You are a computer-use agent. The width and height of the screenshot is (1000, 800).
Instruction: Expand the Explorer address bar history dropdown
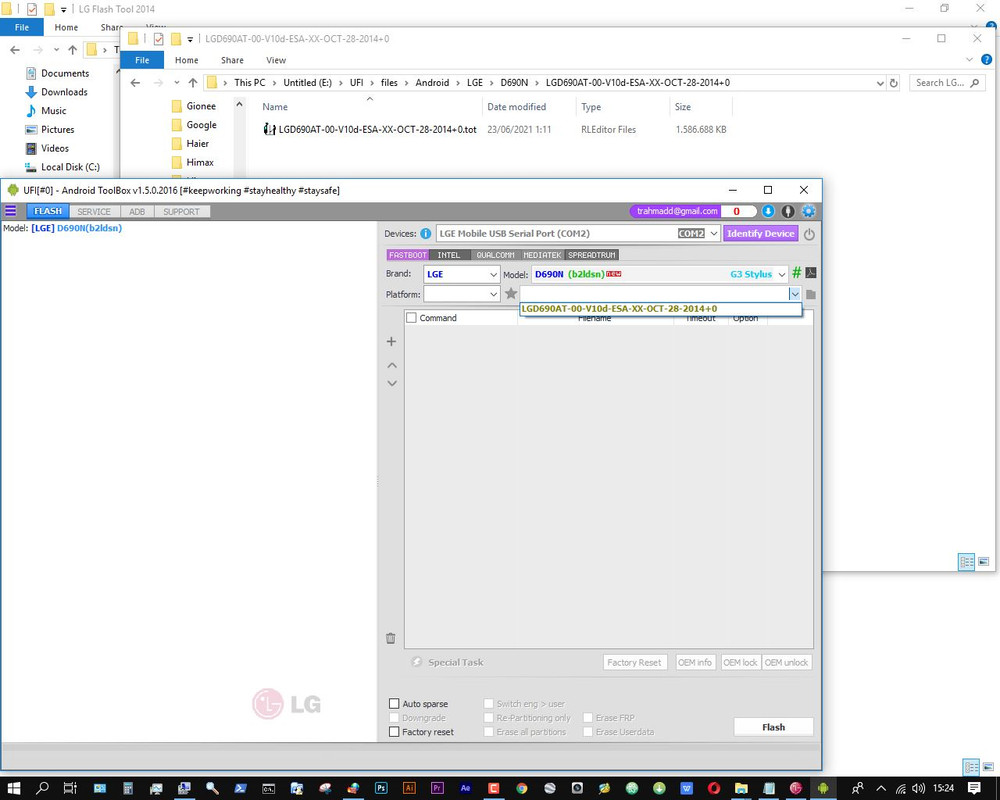click(880, 83)
